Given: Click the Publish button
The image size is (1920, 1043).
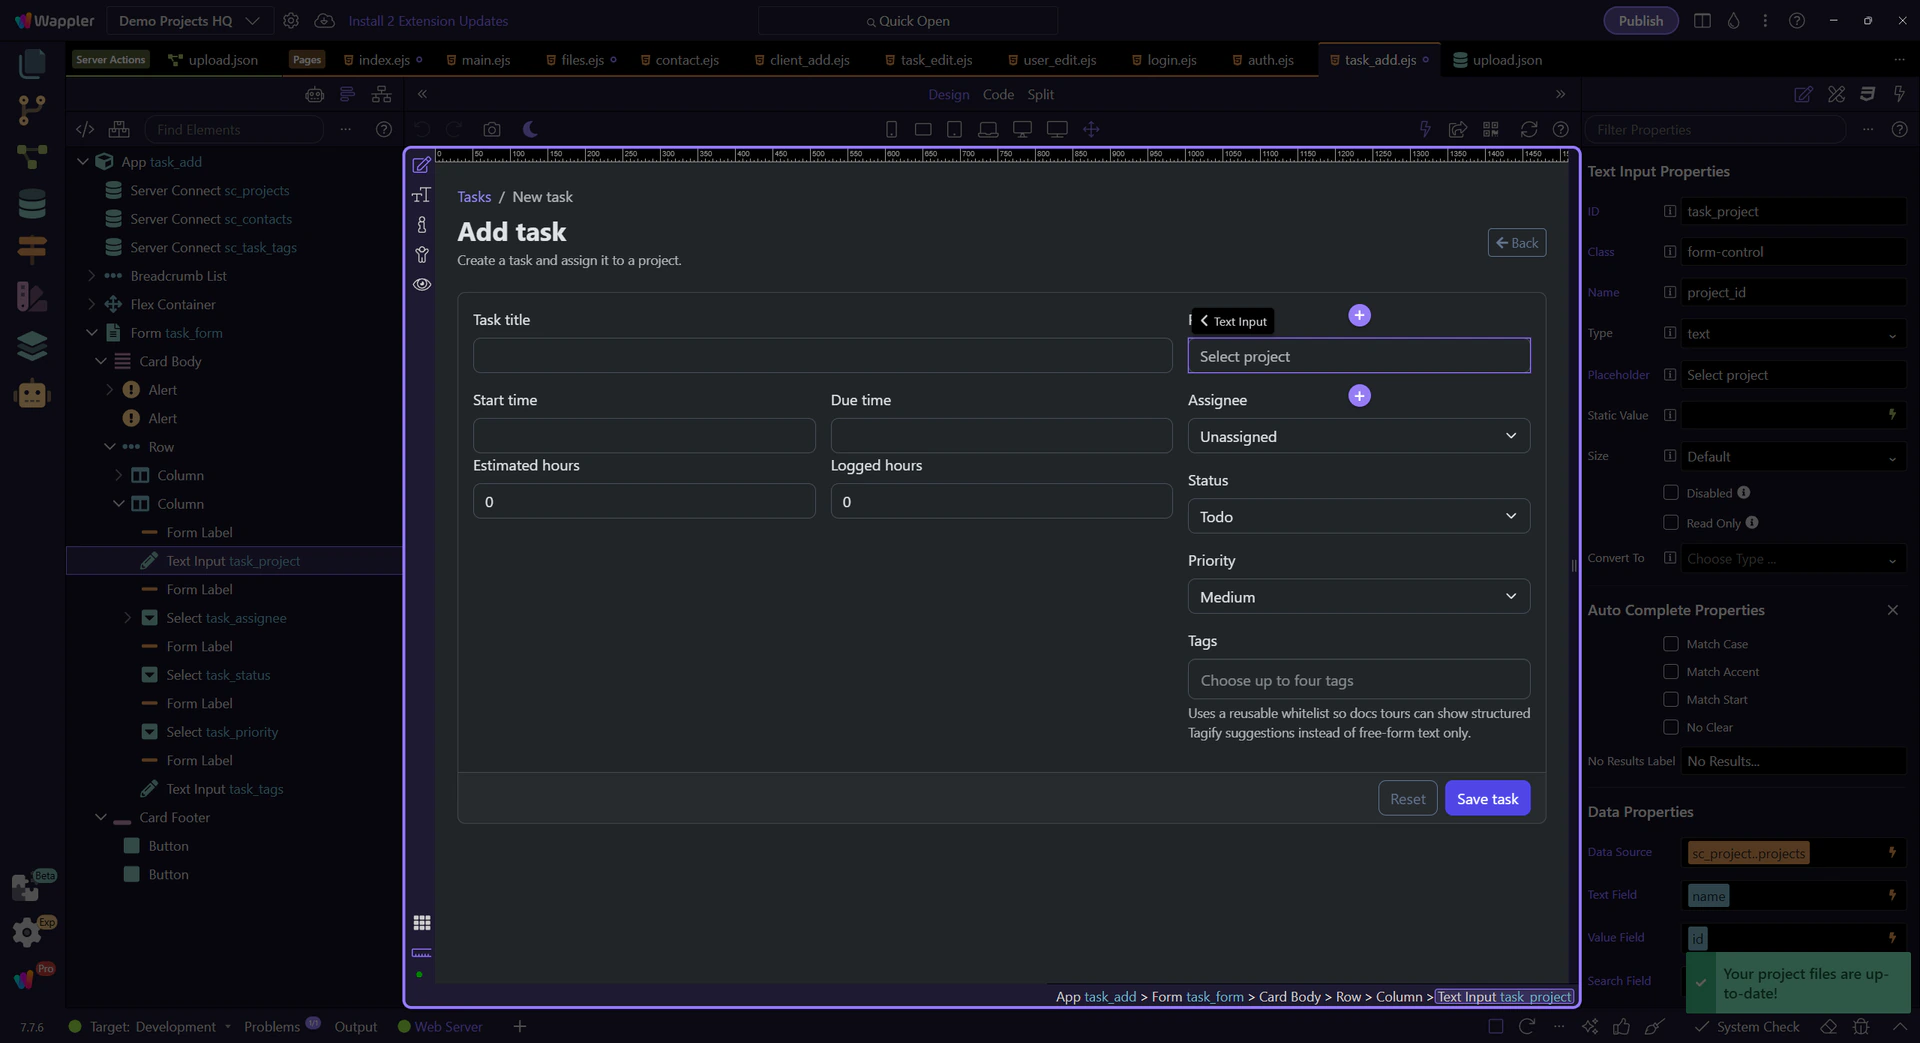Looking at the screenshot, I should (1640, 21).
